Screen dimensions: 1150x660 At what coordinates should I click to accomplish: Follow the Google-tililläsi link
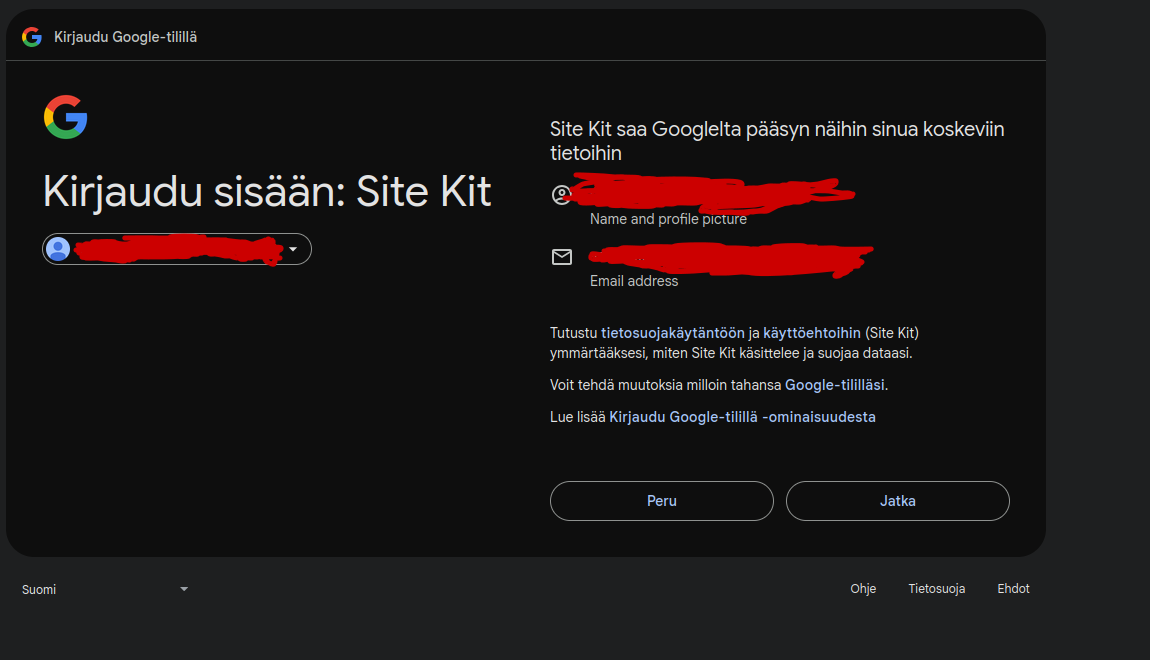tap(835, 385)
